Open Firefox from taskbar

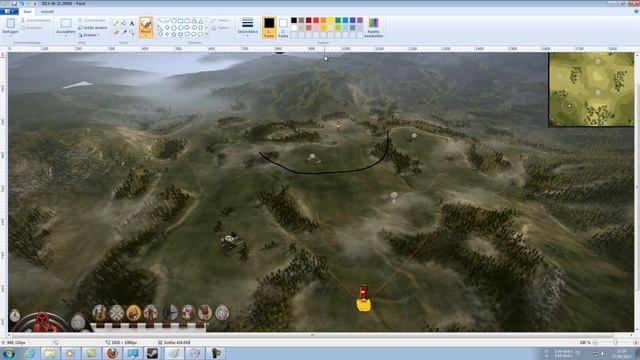click(x=112, y=353)
